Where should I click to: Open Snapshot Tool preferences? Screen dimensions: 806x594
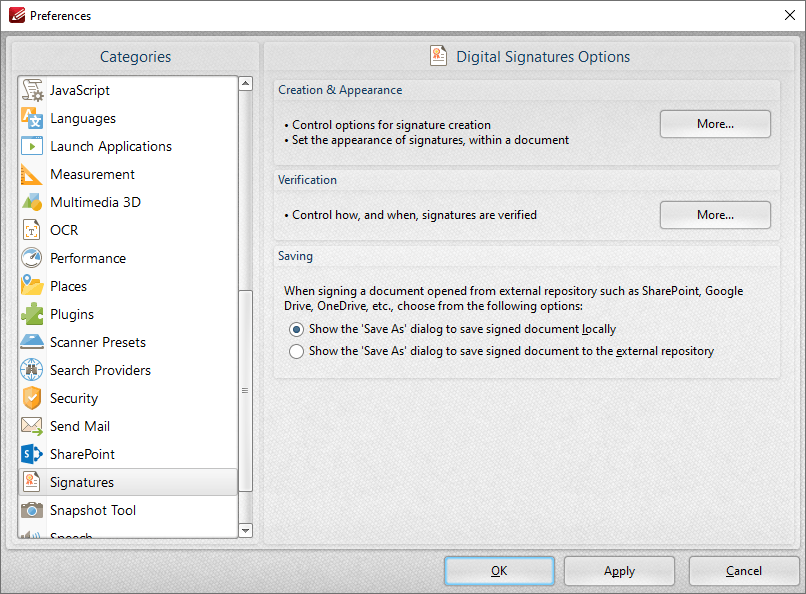[129, 510]
